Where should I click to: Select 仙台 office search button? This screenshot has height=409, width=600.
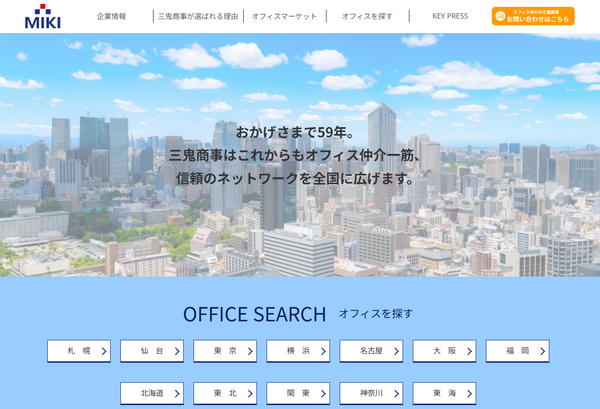coord(152,351)
